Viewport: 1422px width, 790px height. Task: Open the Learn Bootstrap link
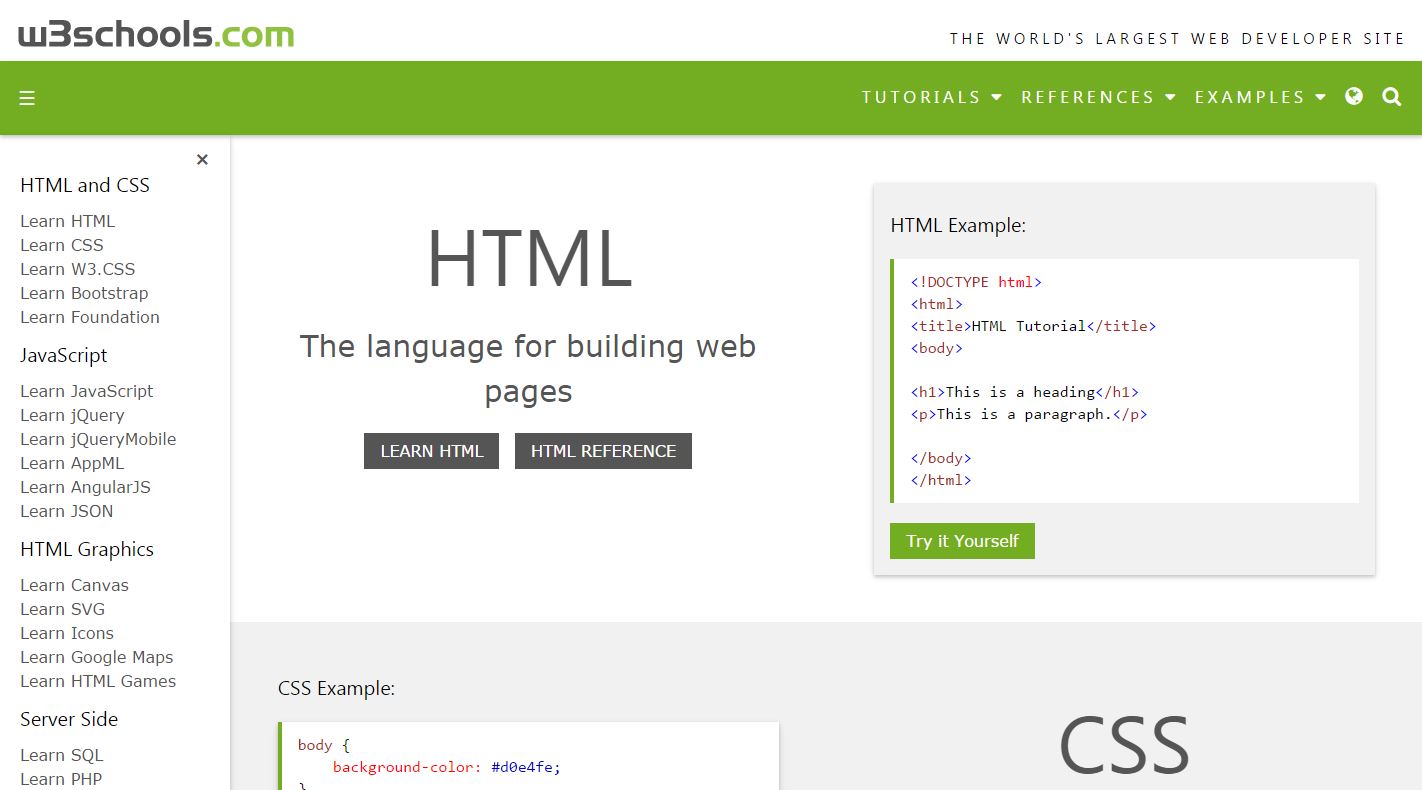(84, 293)
